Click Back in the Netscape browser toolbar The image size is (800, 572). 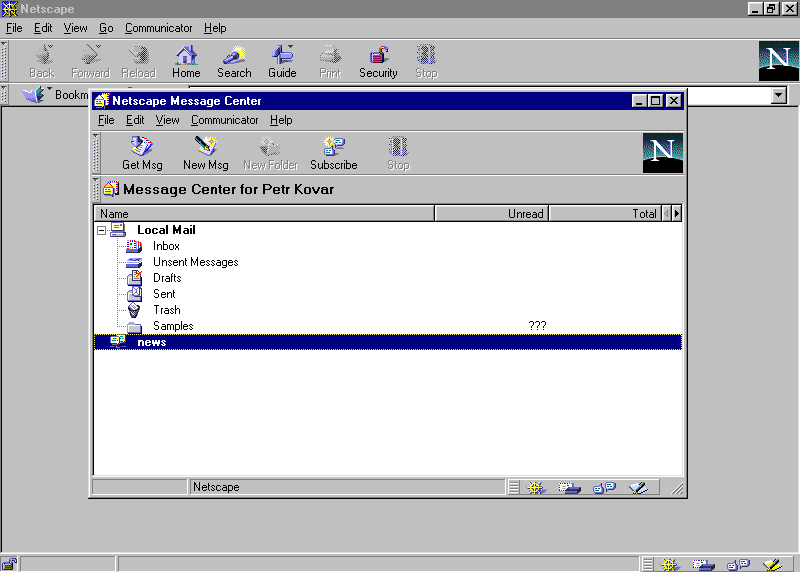[x=42, y=61]
